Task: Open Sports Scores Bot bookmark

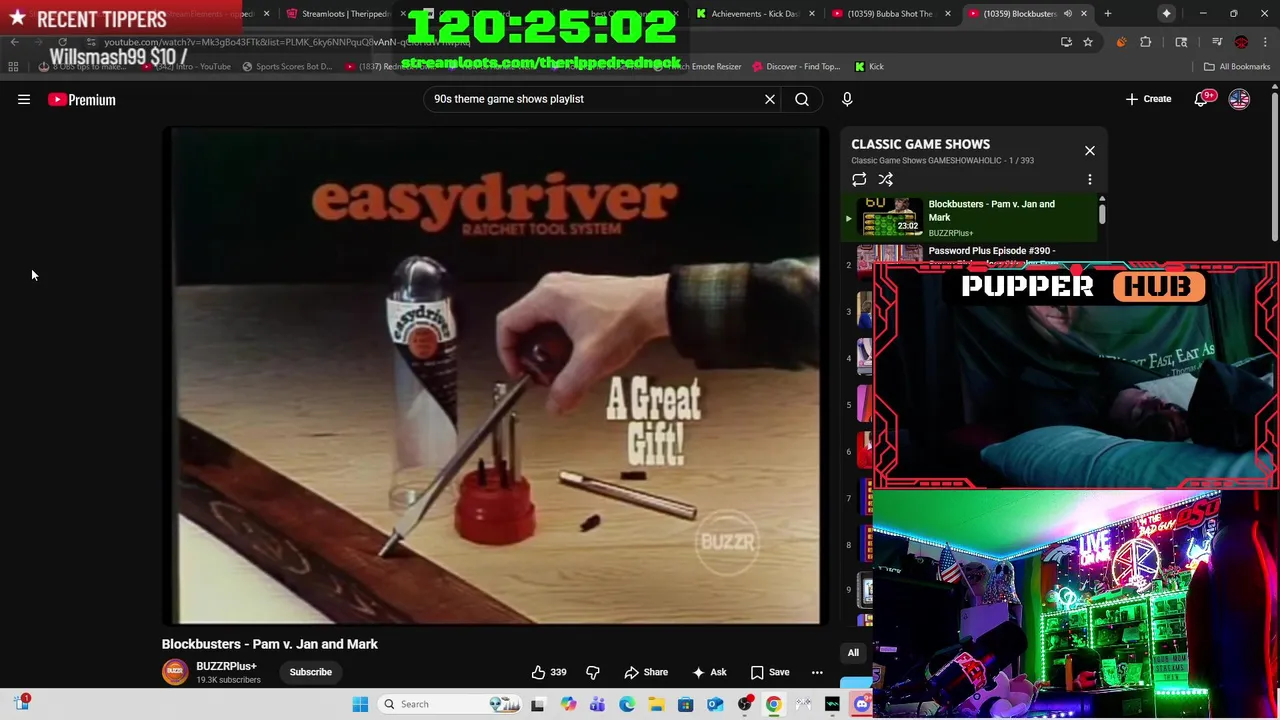Action: click(x=287, y=67)
